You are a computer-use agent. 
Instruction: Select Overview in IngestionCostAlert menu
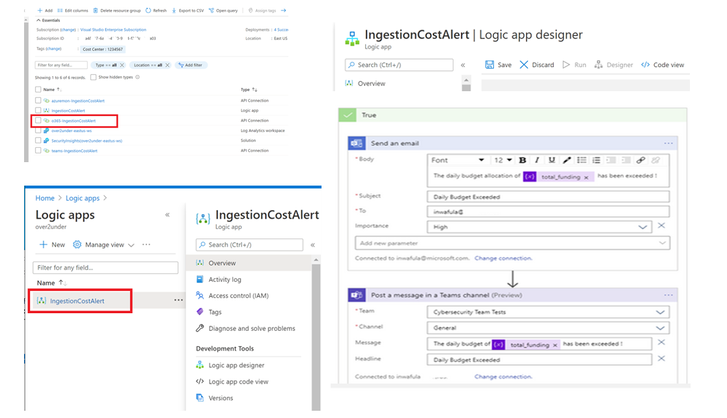pyautogui.click(x=222, y=263)
